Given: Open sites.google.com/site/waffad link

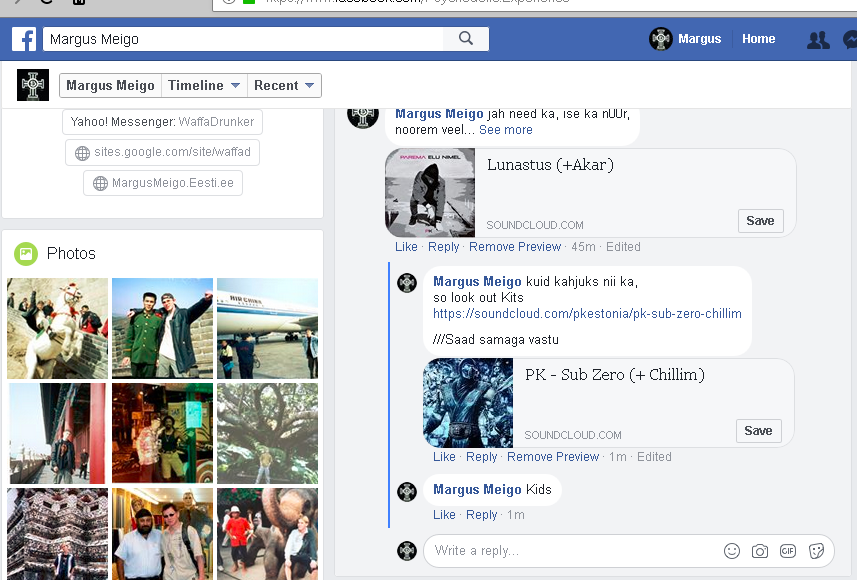Looking at the screenshot, I should pos(162,153).
